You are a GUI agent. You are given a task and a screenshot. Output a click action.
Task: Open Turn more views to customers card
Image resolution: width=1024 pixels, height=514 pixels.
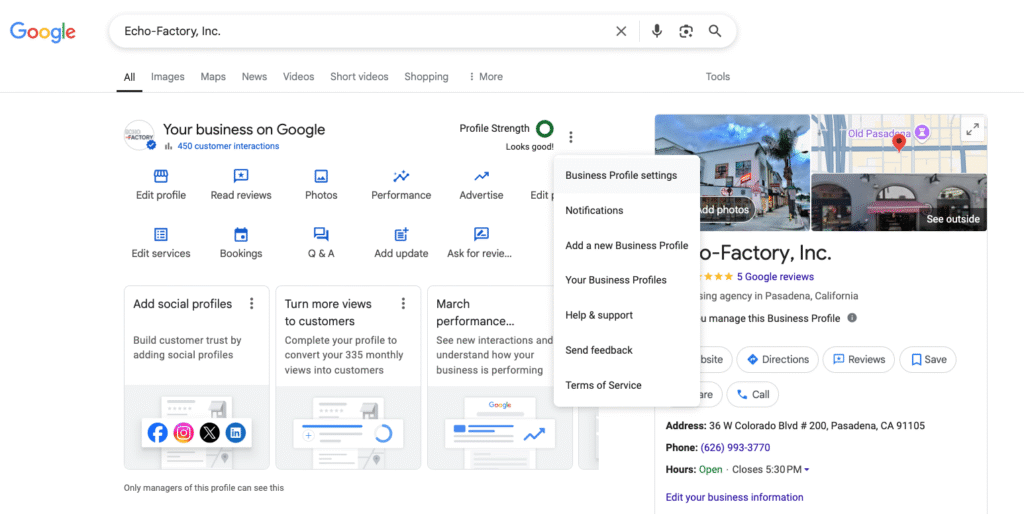[348, 377]
